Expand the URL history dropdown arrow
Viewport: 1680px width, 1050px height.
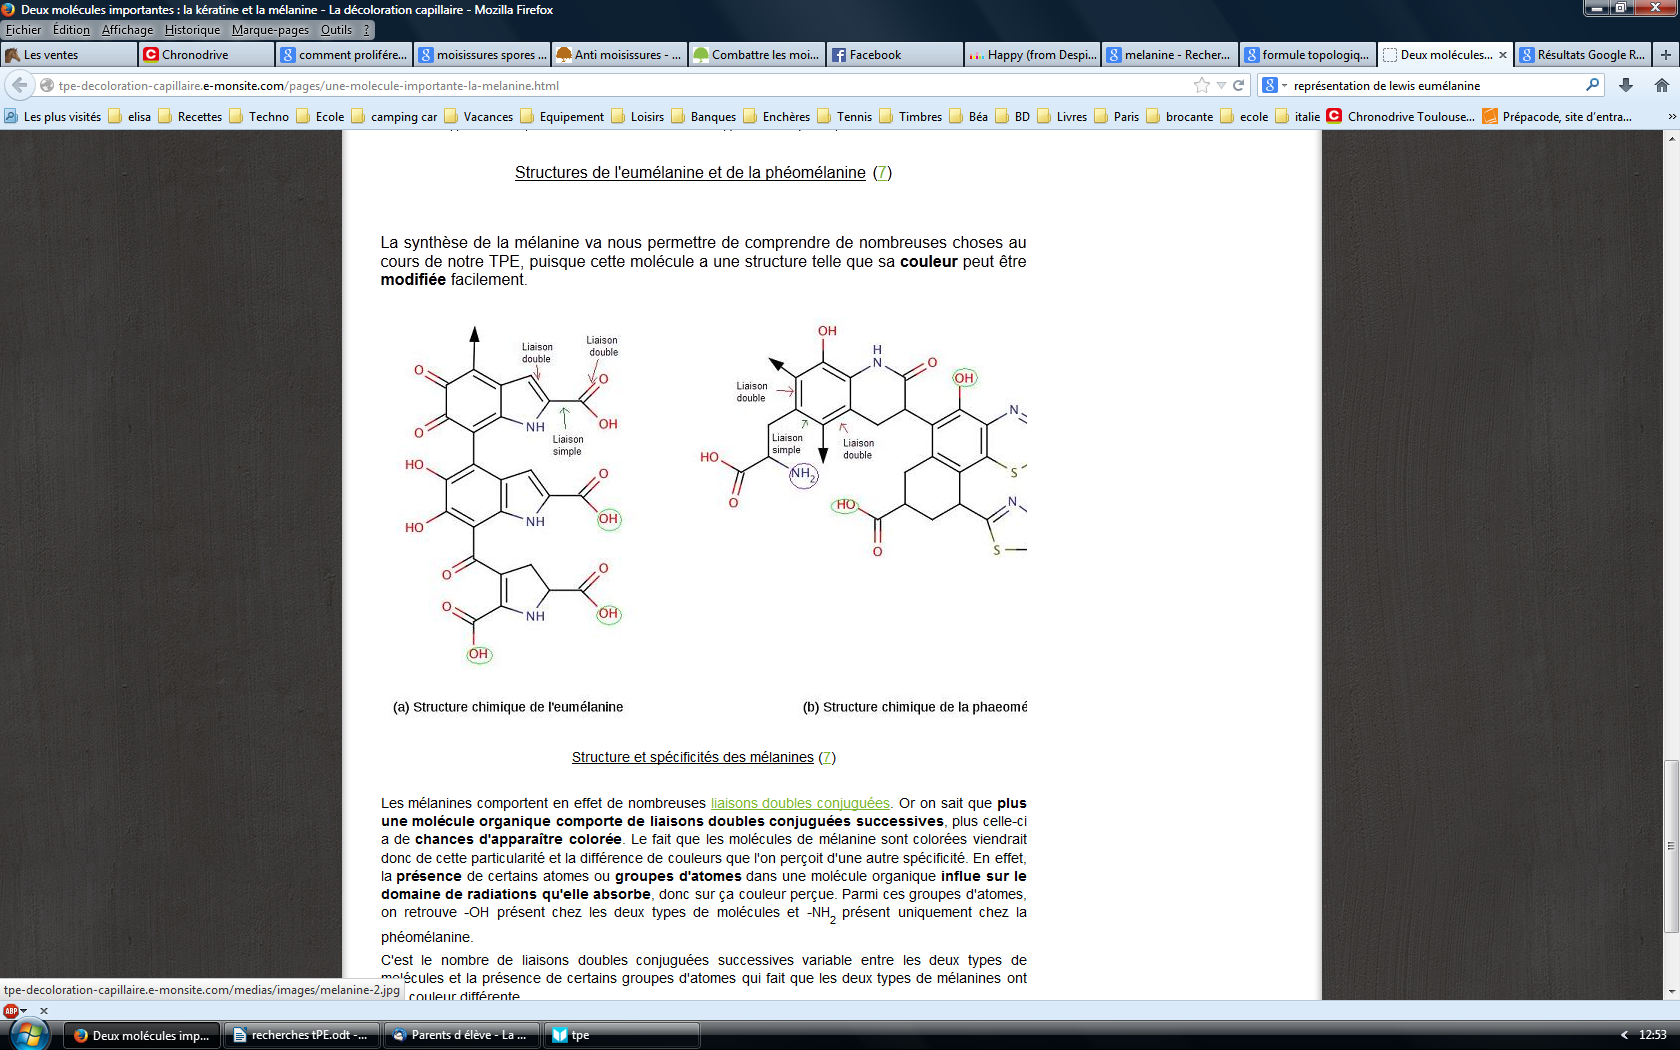coord(1221,85)
